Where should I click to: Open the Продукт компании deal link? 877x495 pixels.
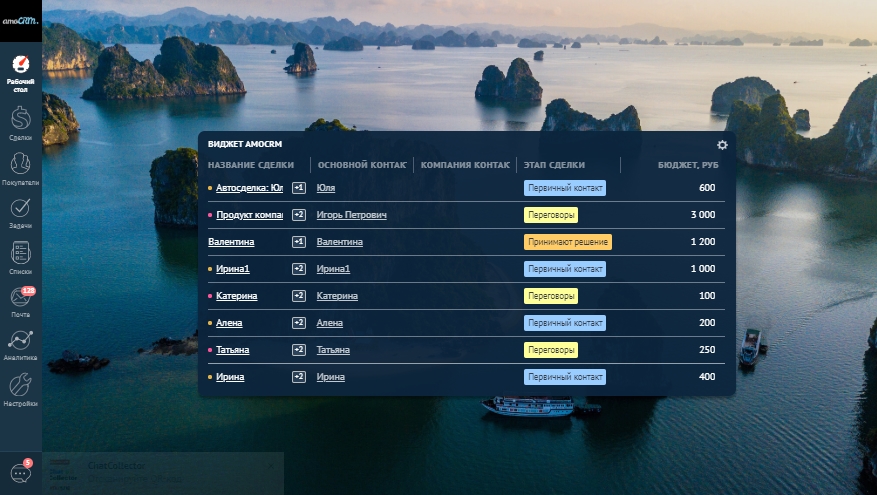(249, 215)
